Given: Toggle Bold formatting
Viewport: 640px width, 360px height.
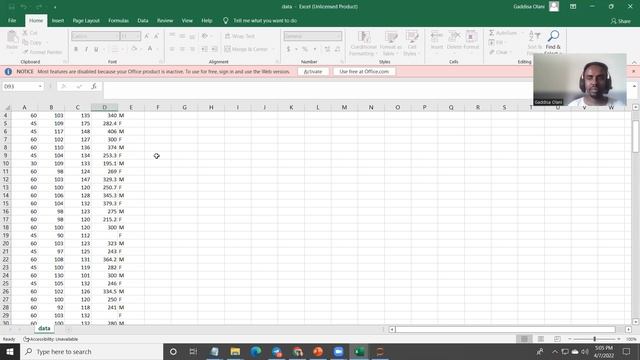Looking at the screenshot, I should click(76, 49).
